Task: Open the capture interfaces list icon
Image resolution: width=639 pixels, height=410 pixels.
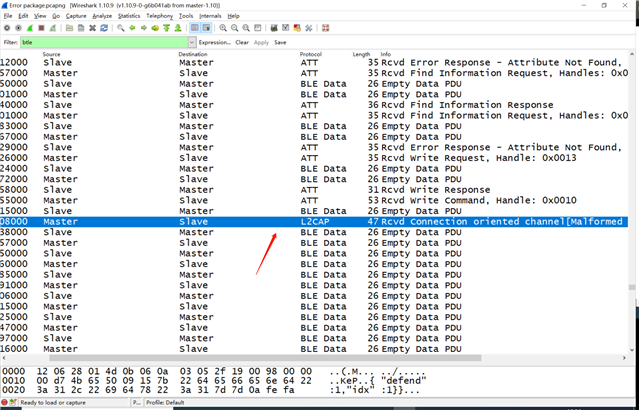Action: coord(7,28)
